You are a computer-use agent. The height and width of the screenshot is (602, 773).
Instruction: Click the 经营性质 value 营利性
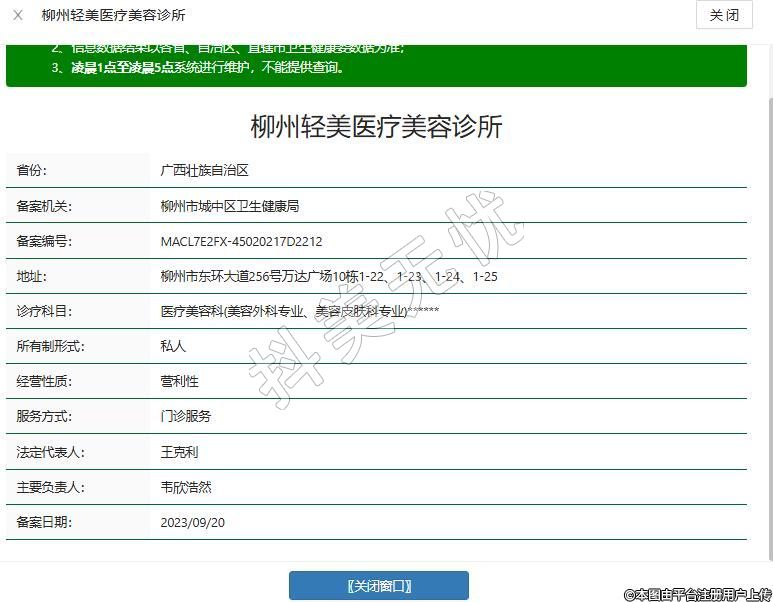tap(180, 381)
